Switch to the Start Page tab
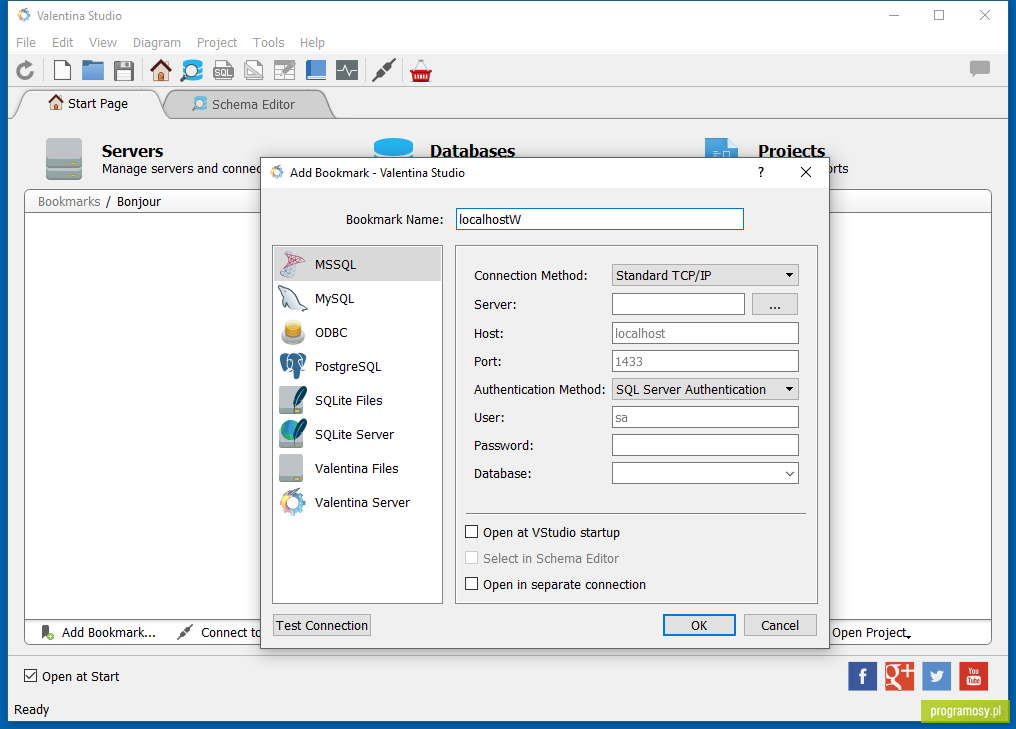 coord(89,104)
